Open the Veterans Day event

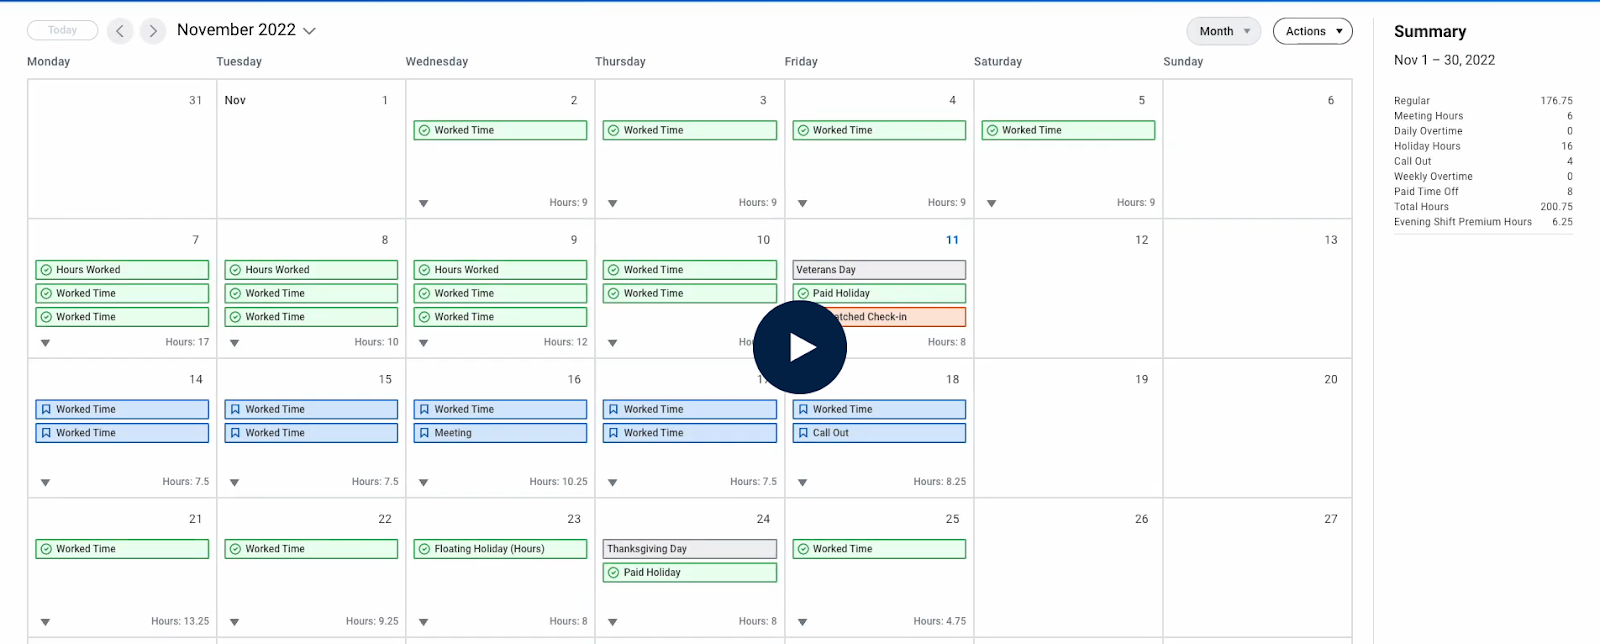click(x=879, y=270)
